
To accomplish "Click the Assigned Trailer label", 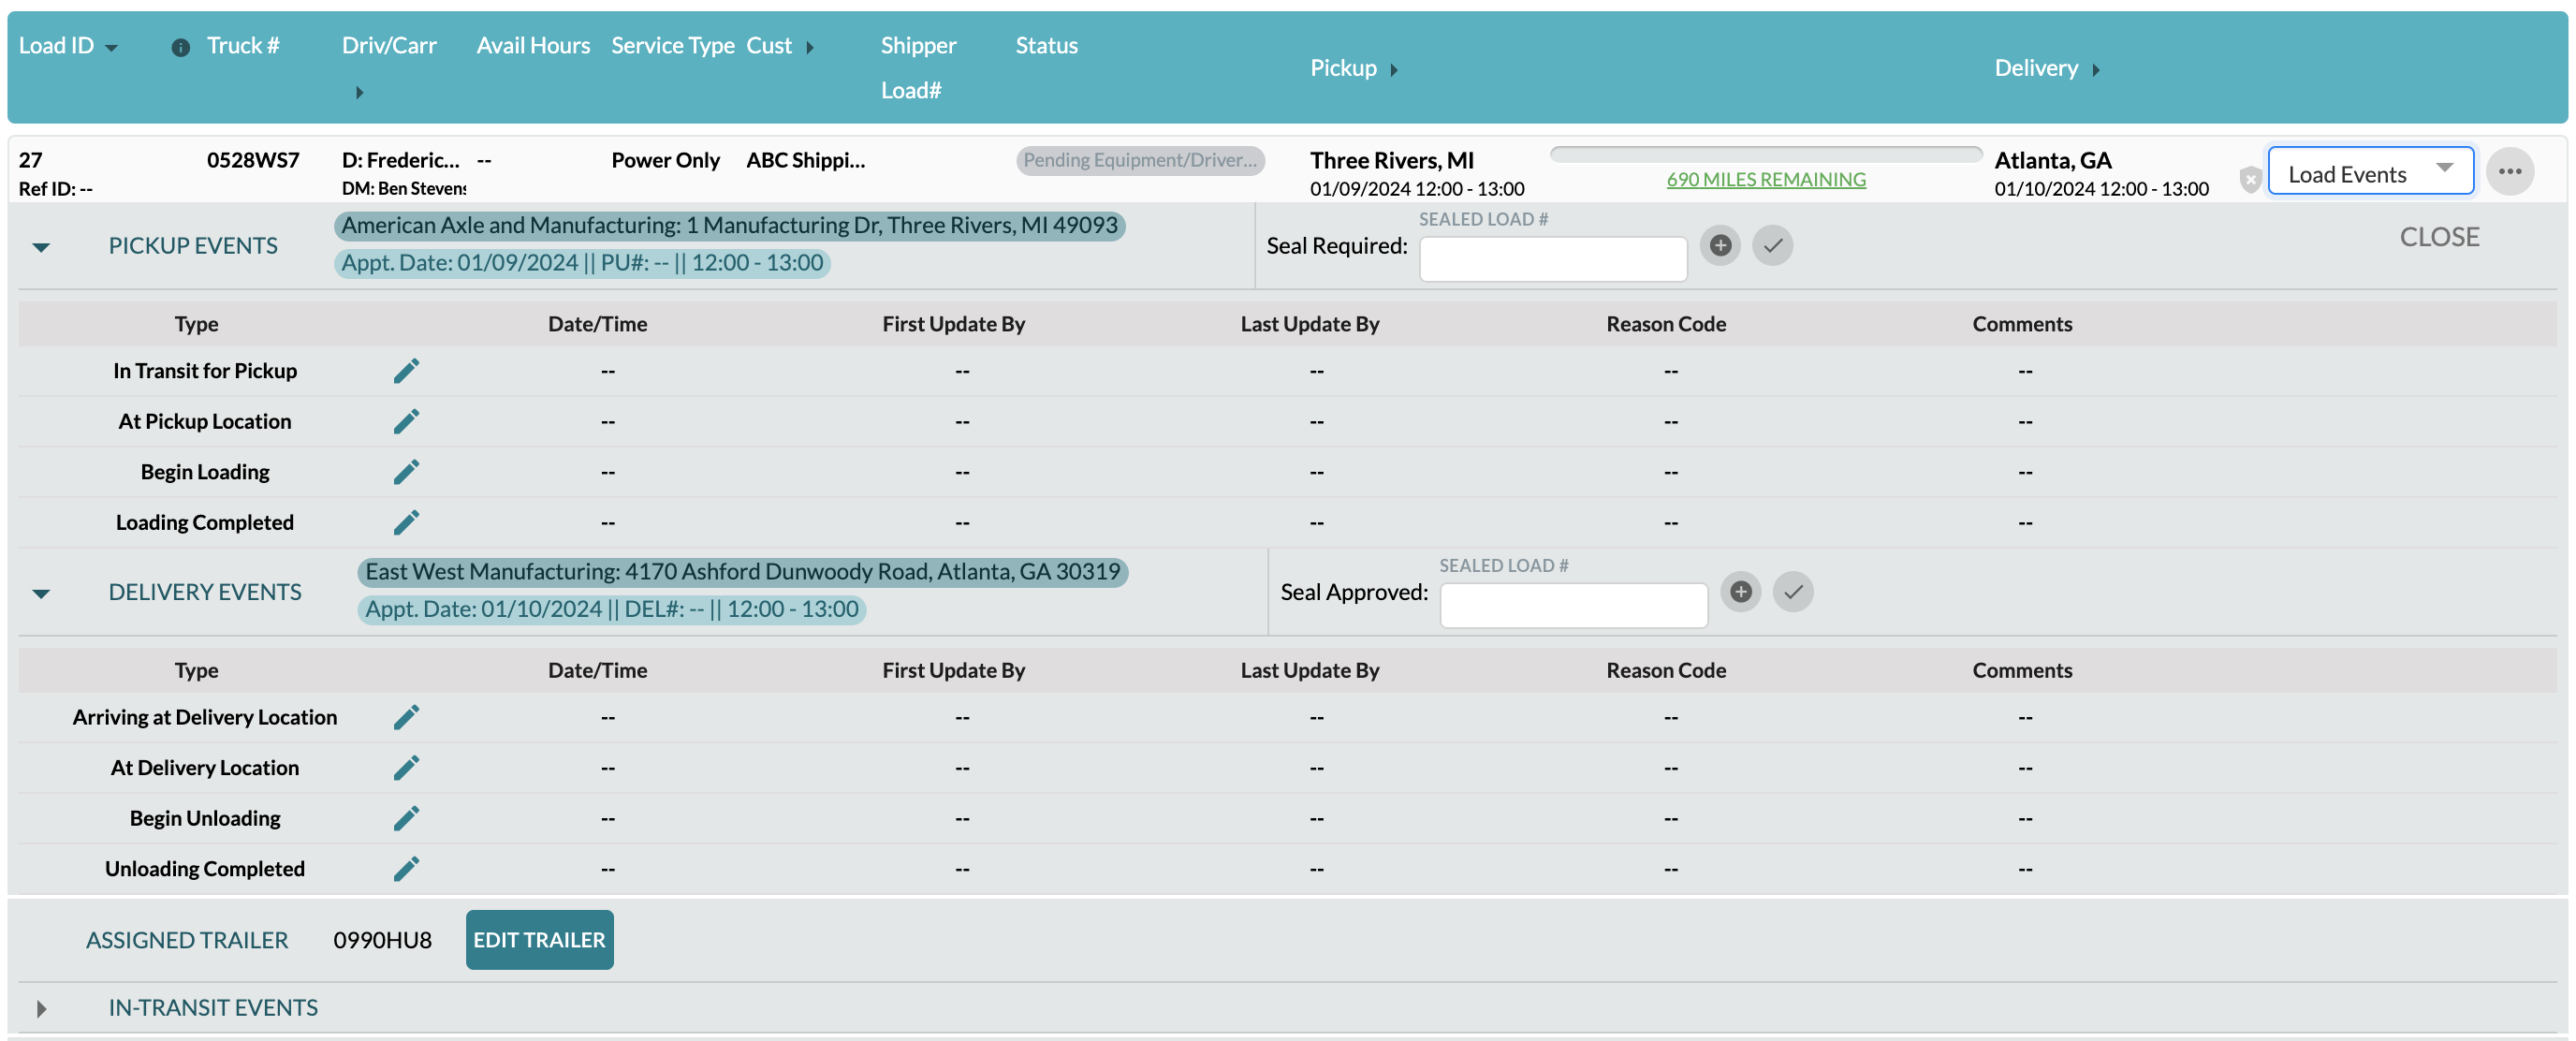I will [x=187, y=940].
